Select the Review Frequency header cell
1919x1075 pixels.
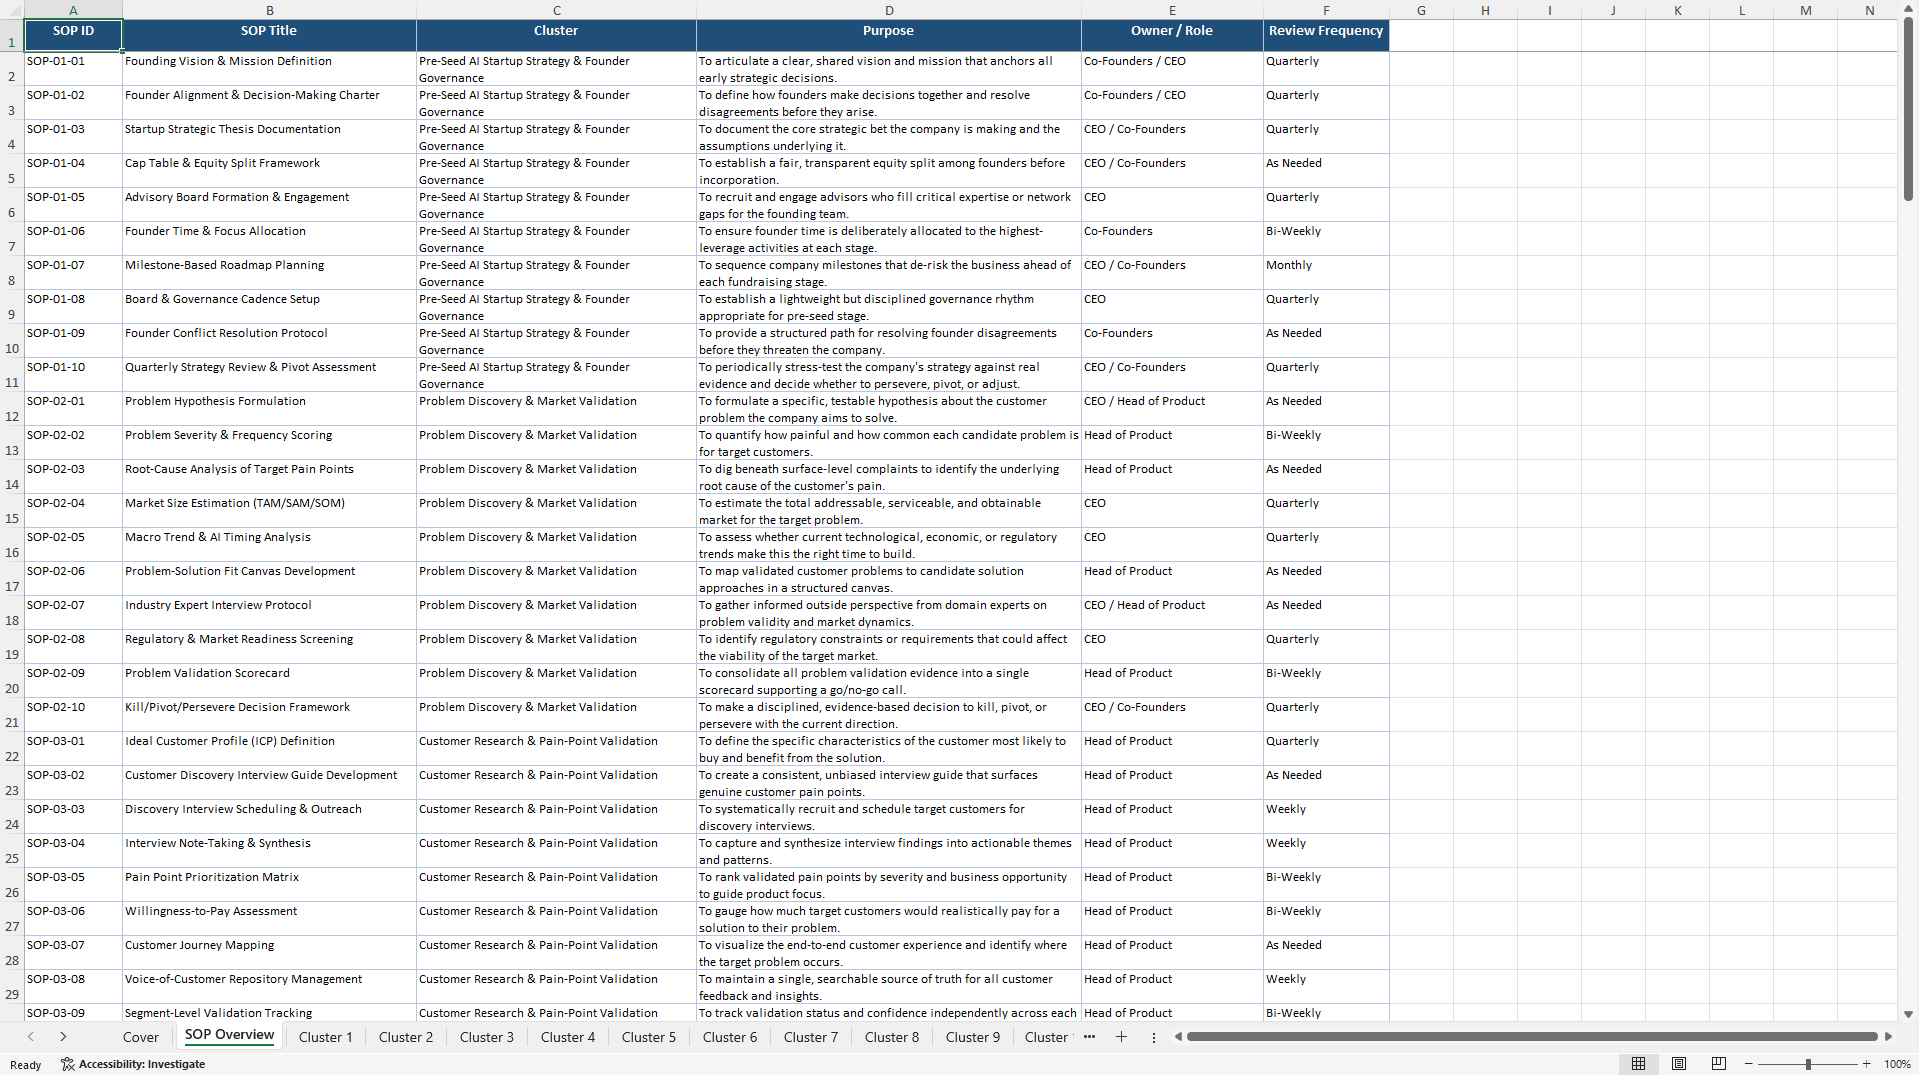point(1326,35)
